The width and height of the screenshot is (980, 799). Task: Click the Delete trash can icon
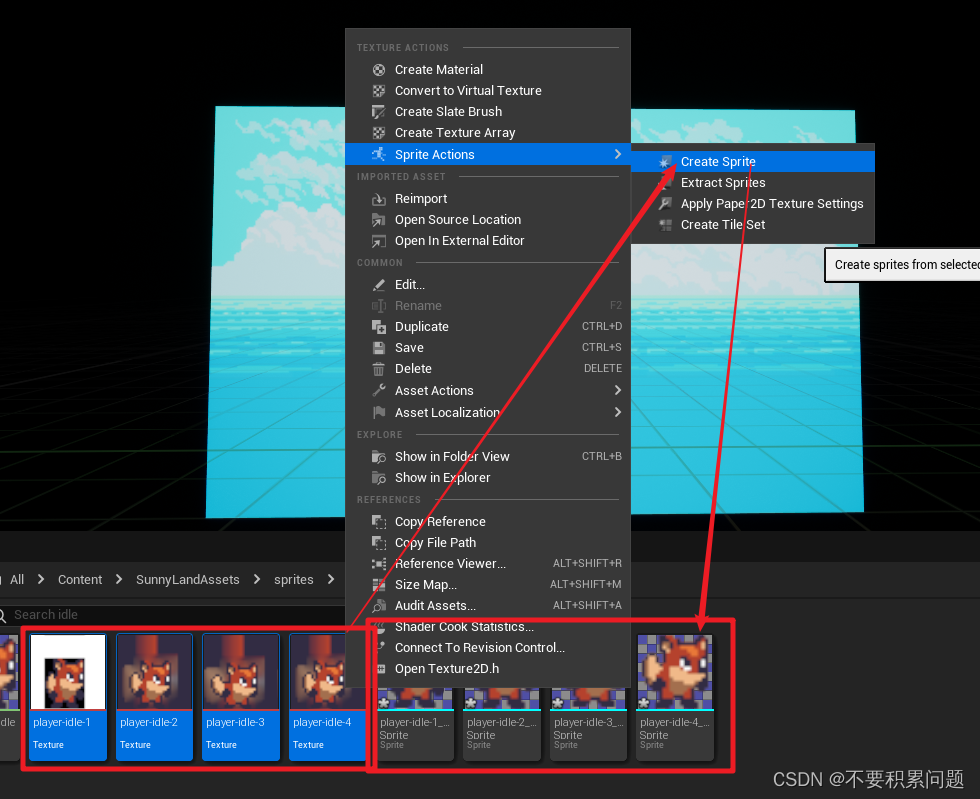(x=379, y=369)
